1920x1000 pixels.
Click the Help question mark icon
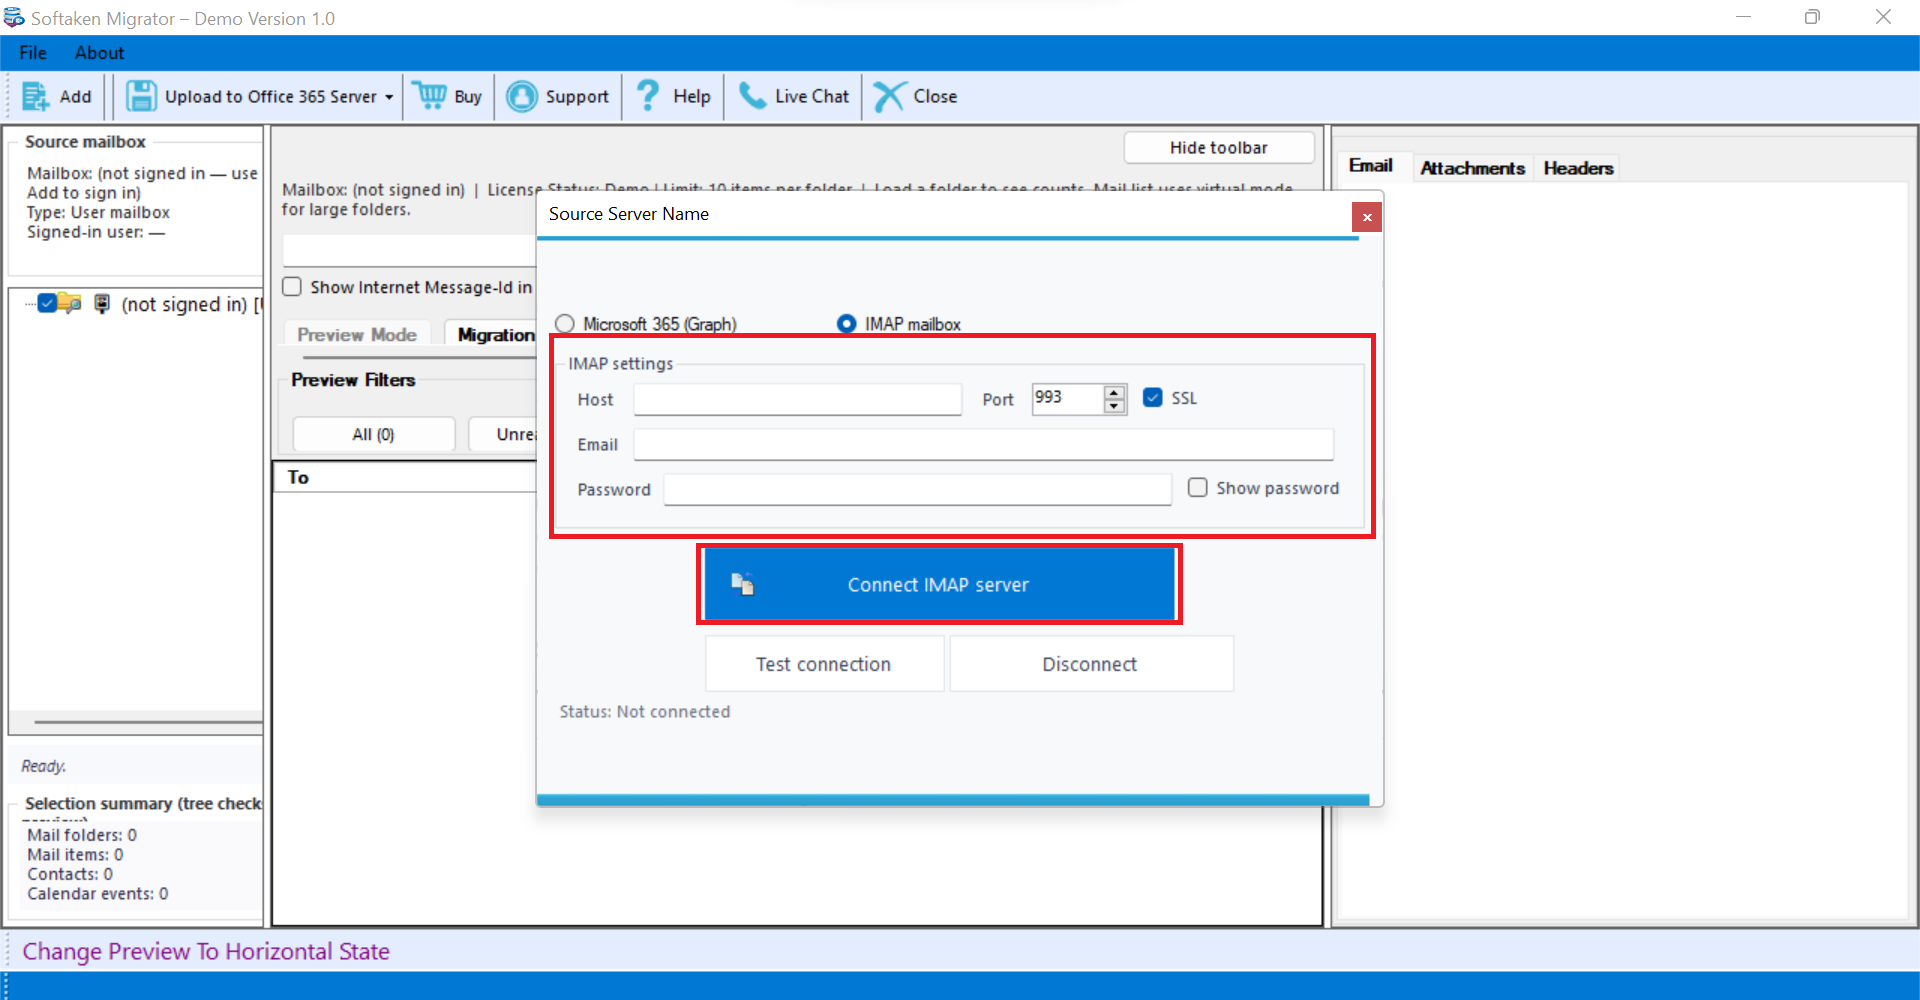(x=648, y=96)
